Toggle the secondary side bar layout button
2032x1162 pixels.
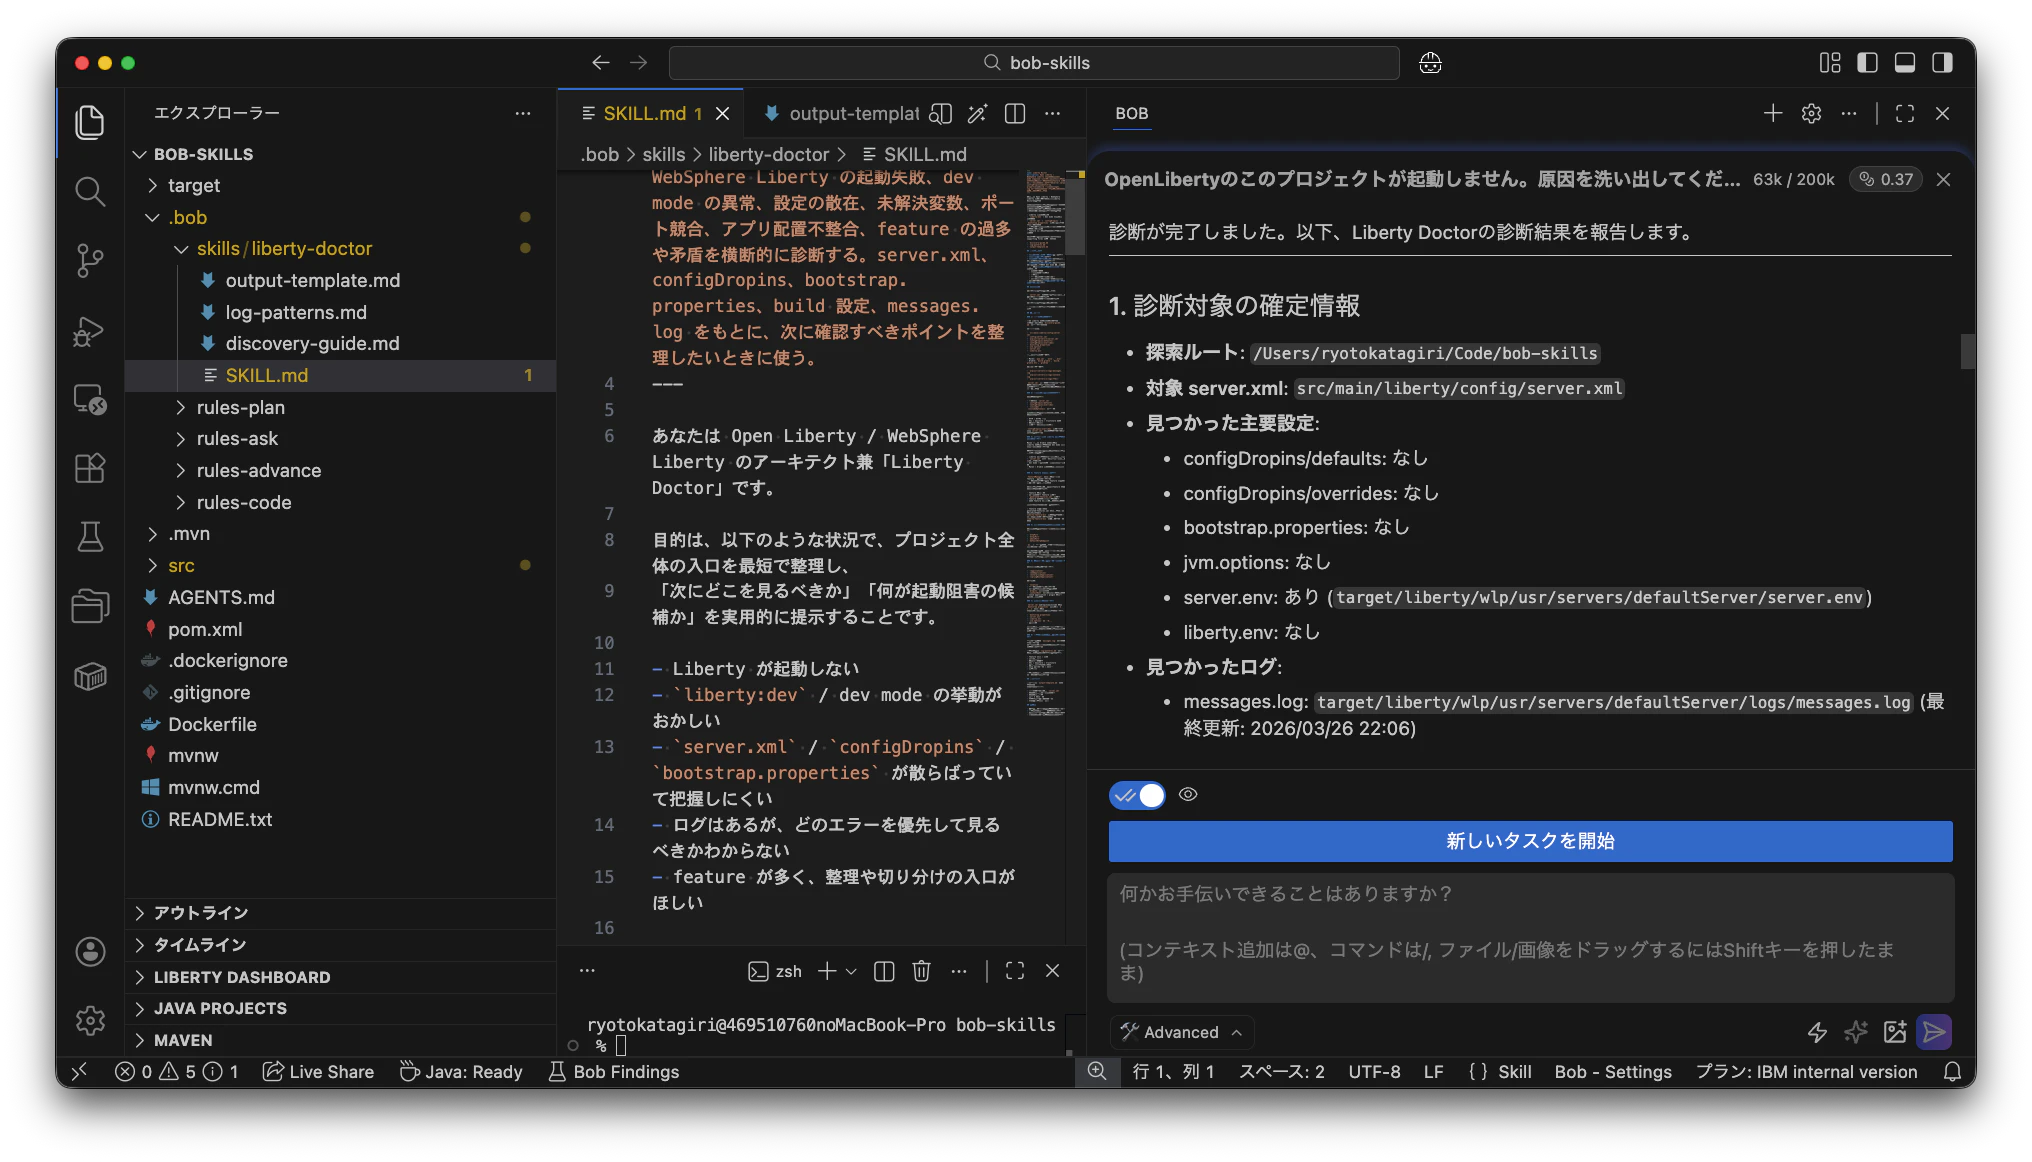(1942, 63)
